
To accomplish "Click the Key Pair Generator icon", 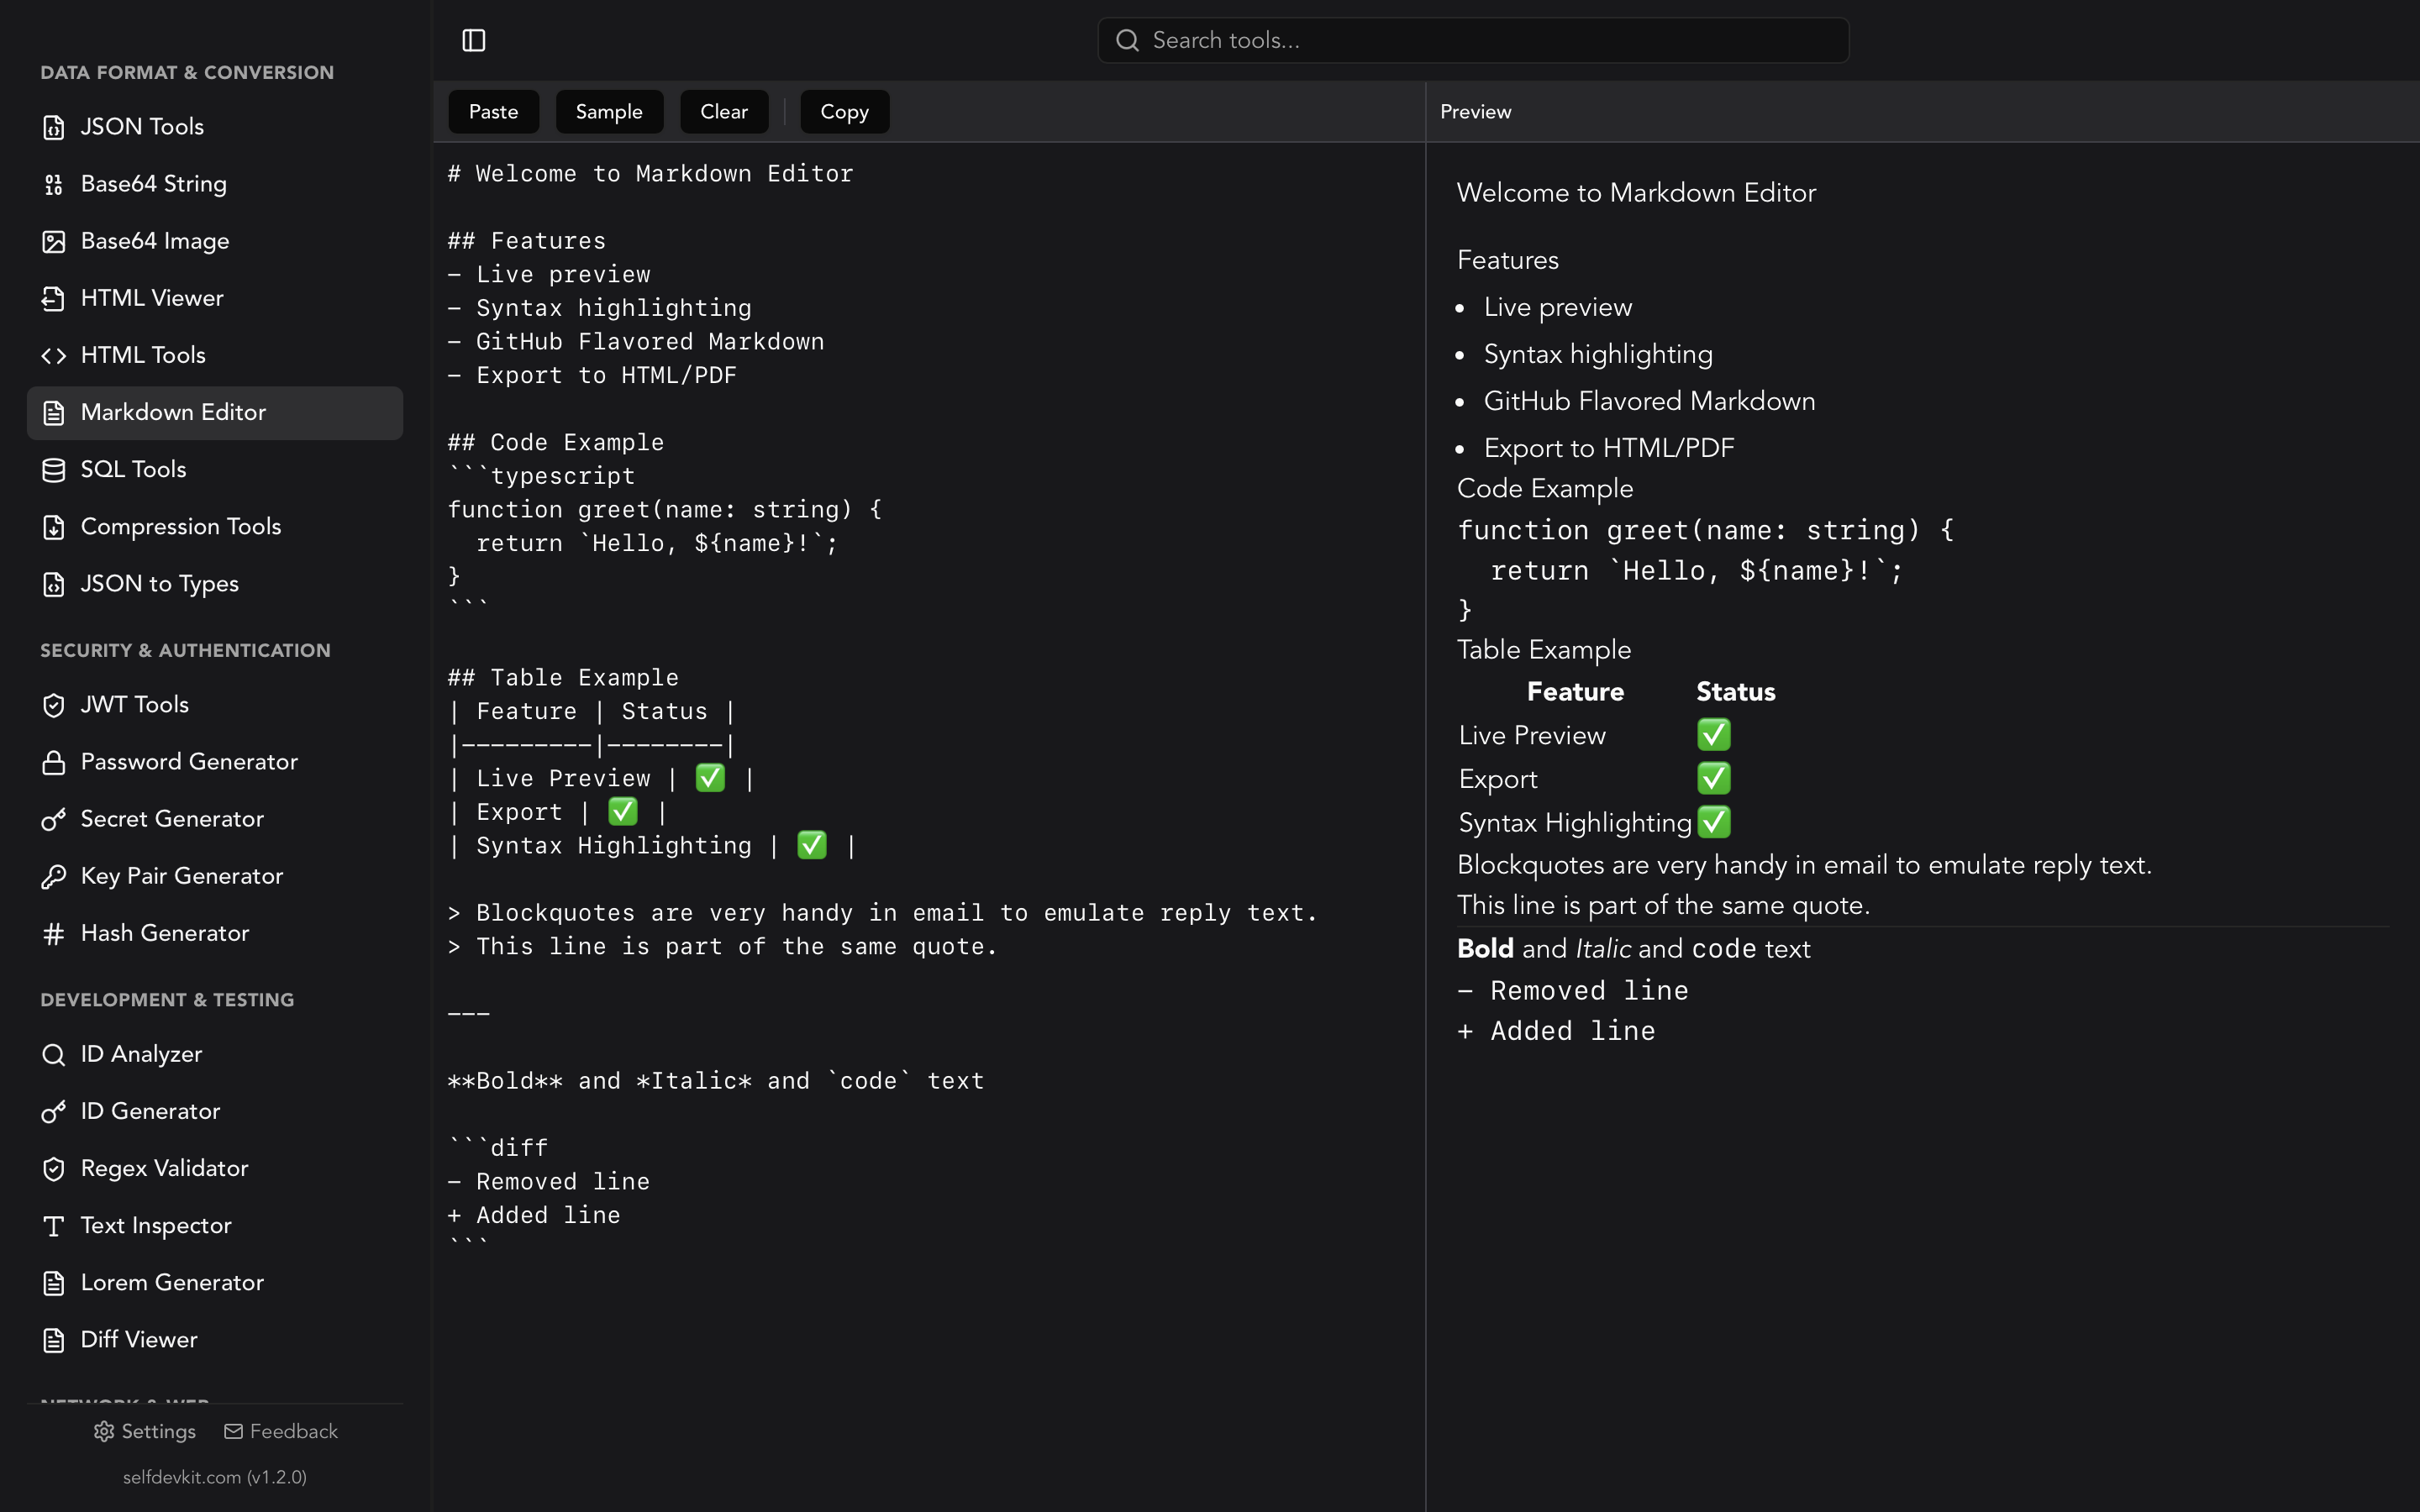I will coord(54,876).
